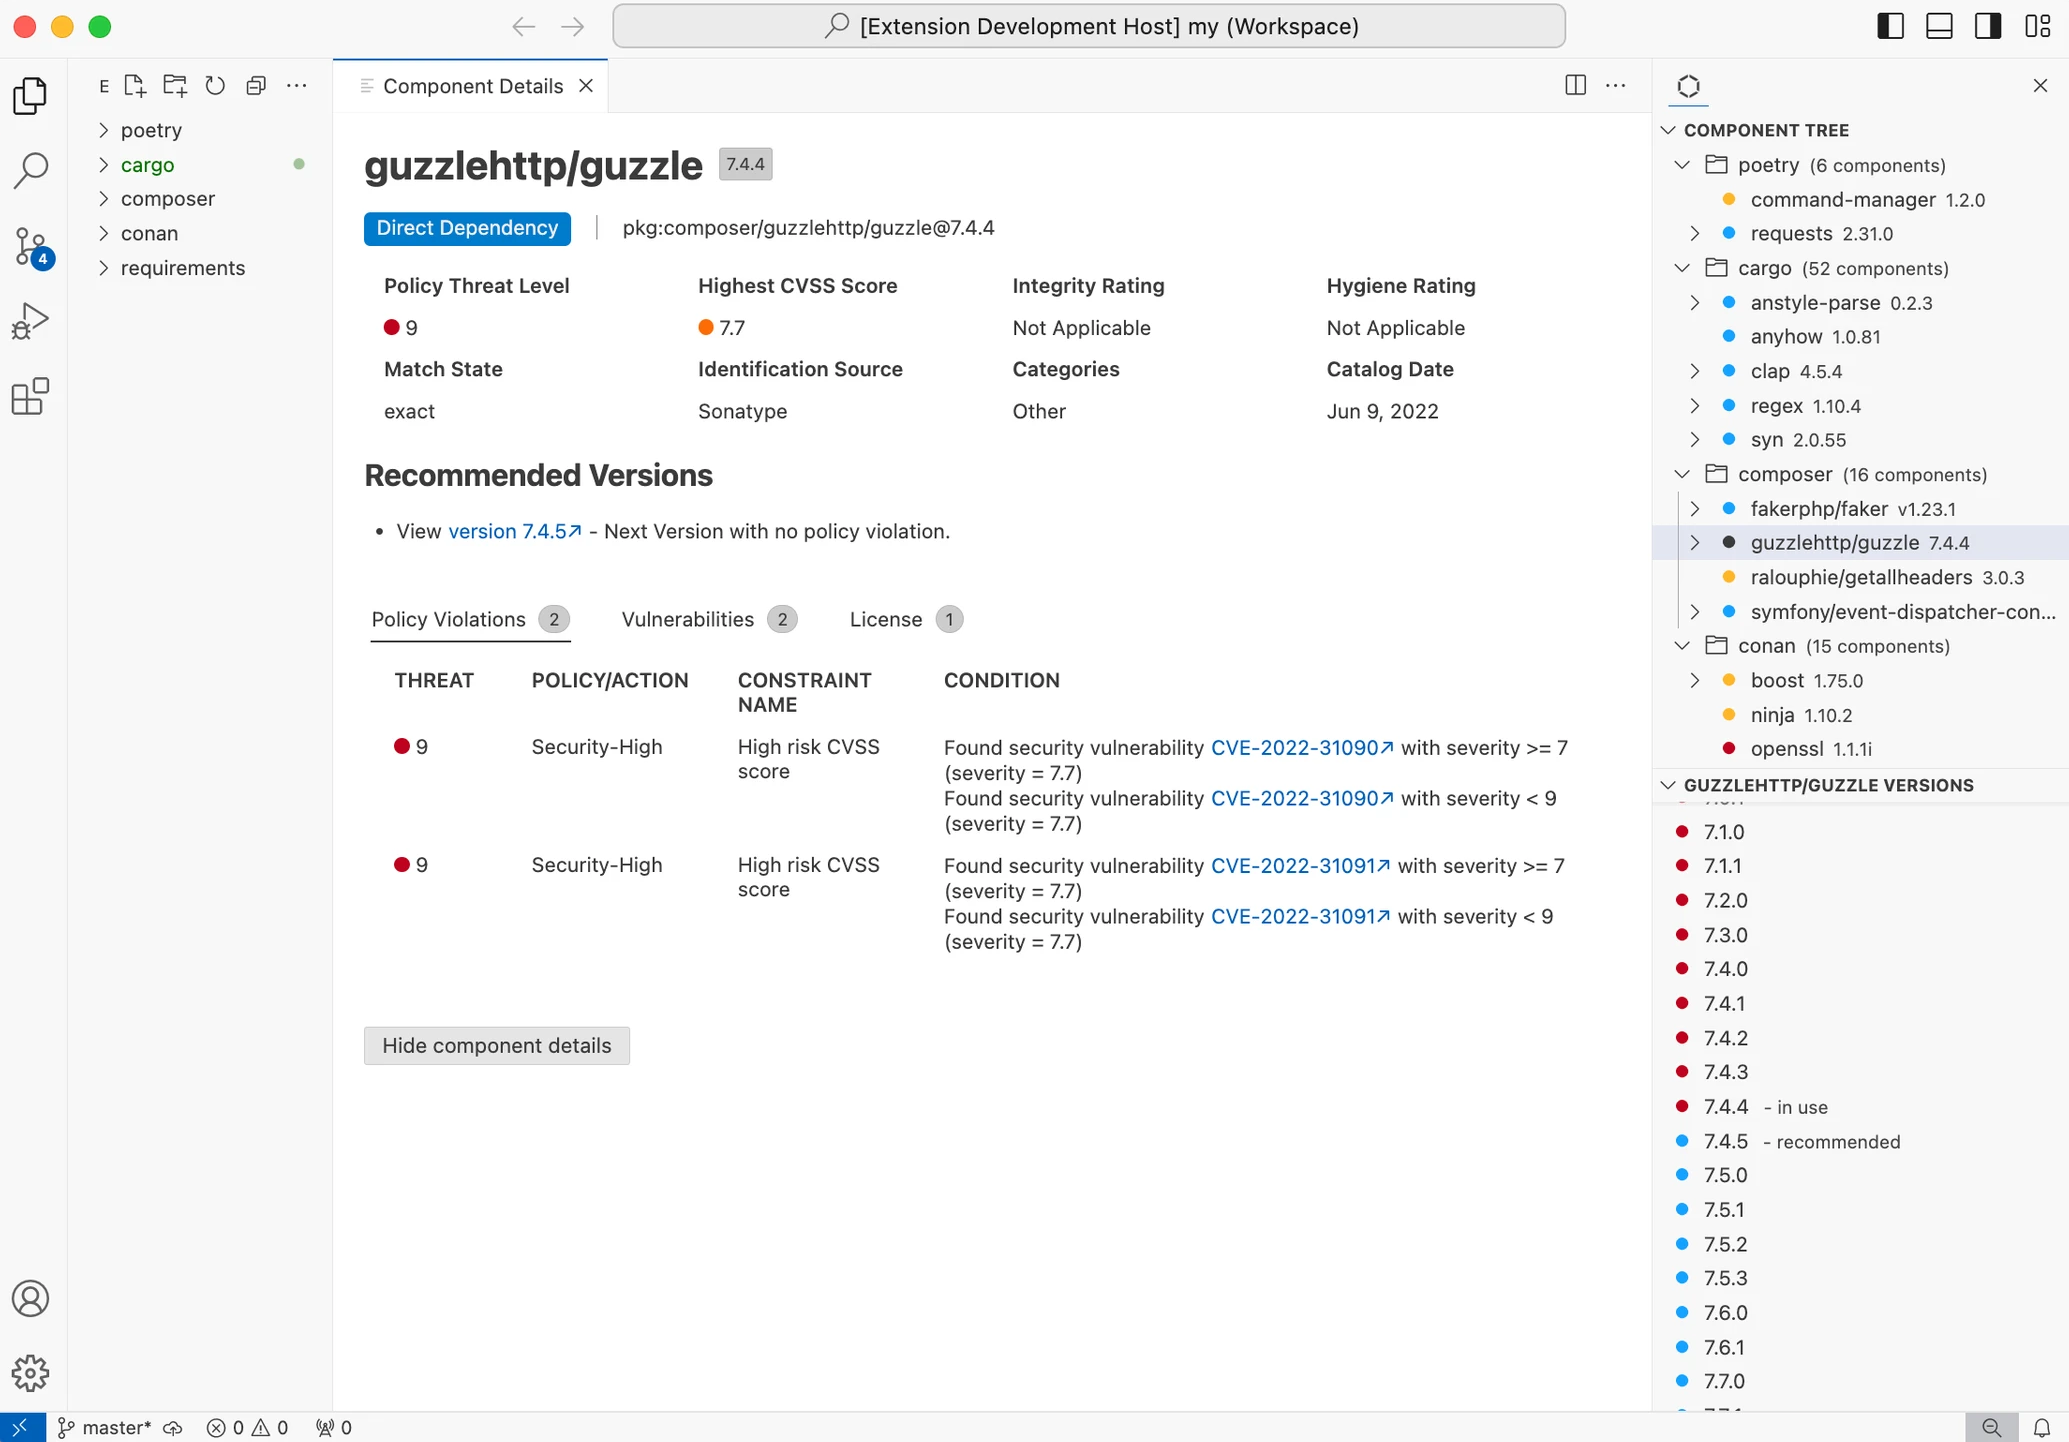This screenshot has width=2069, height=1442.
Task: Expand the cargo tree item
Action: tap(104, 164)
